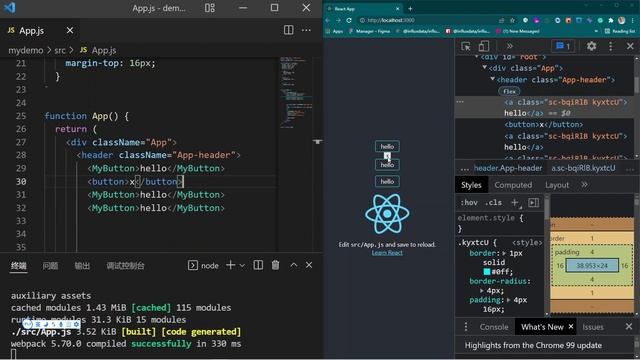Show more Styles sidebar tabs

pos(584,184)
